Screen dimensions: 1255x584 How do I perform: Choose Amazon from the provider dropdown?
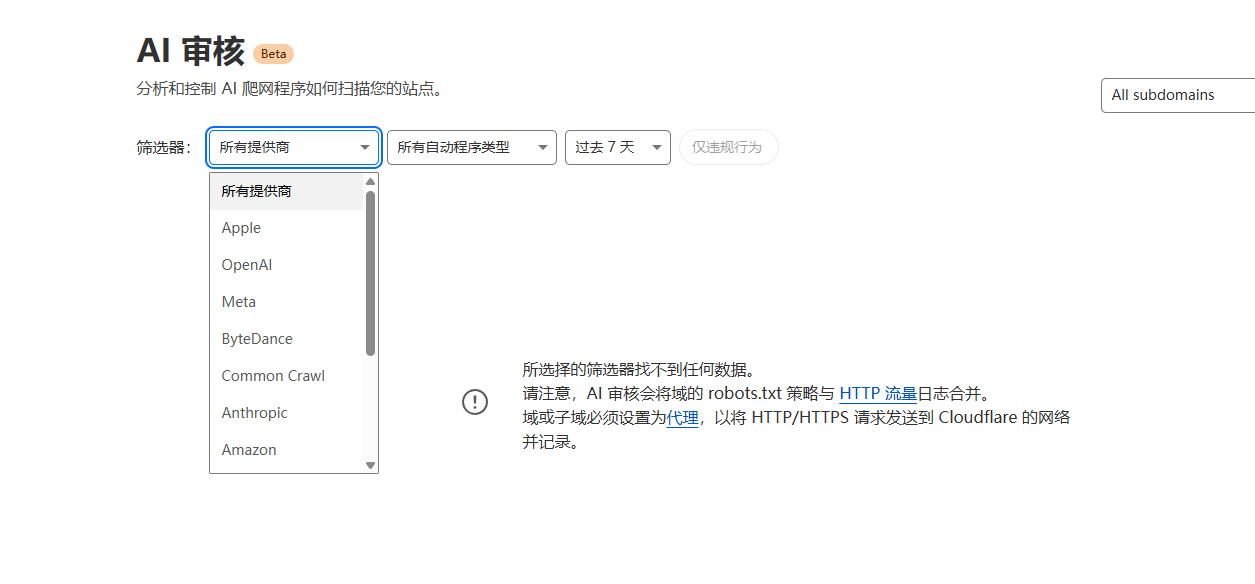click(x=248, y=449)
